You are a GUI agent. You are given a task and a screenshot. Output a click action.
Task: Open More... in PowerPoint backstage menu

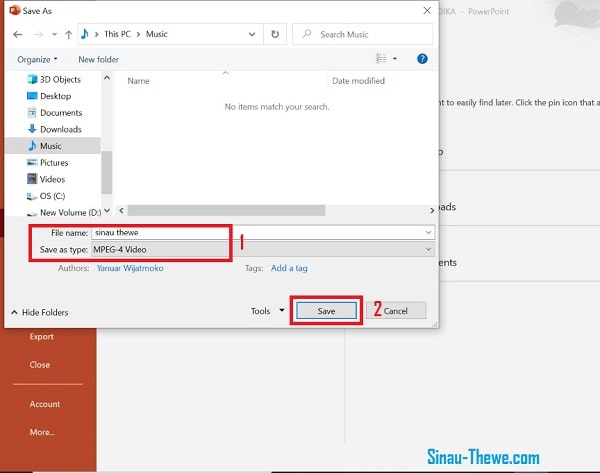point(42,432)
